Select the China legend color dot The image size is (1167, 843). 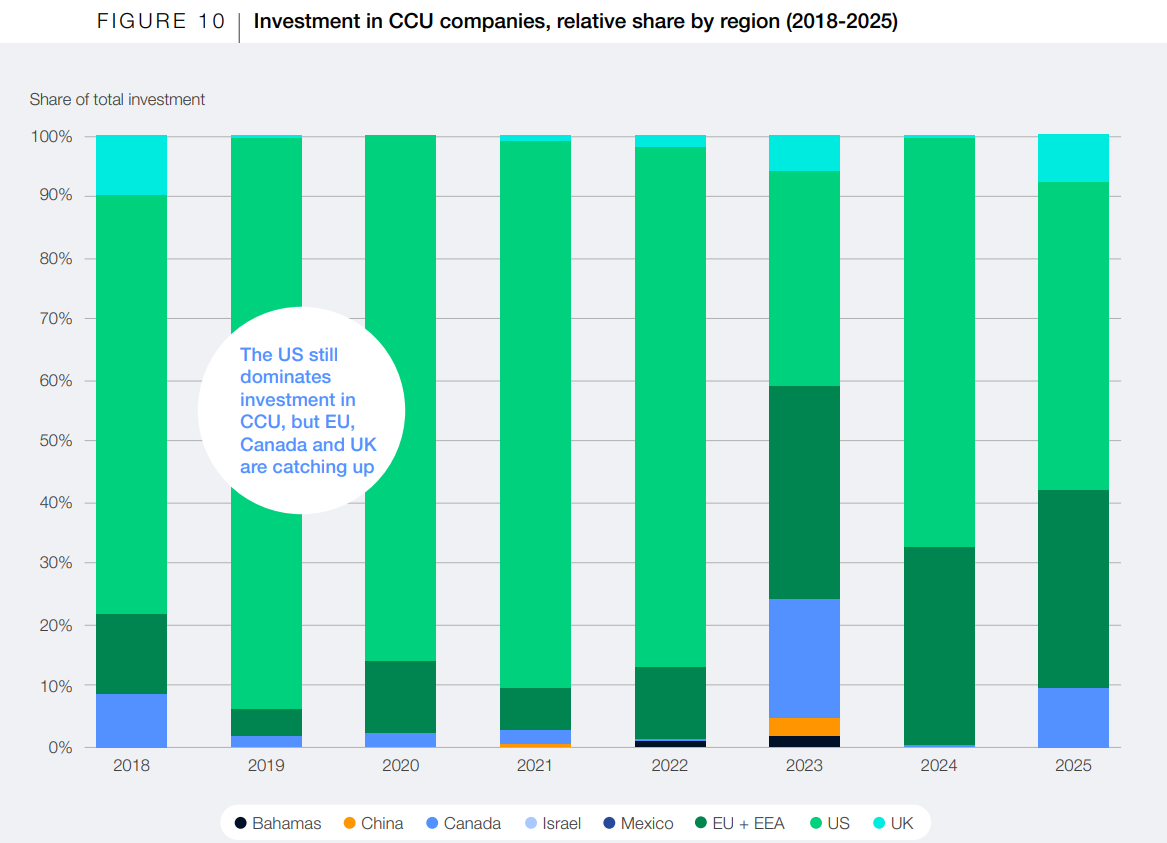click(x=350, y=823)
